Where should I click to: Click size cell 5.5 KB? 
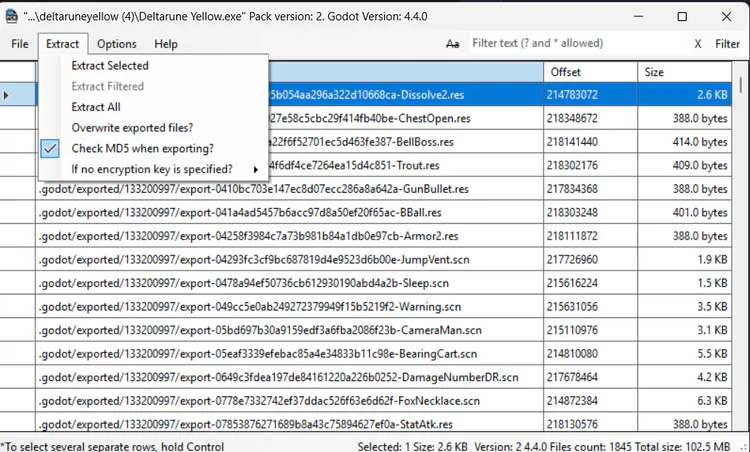coord(684,354)
